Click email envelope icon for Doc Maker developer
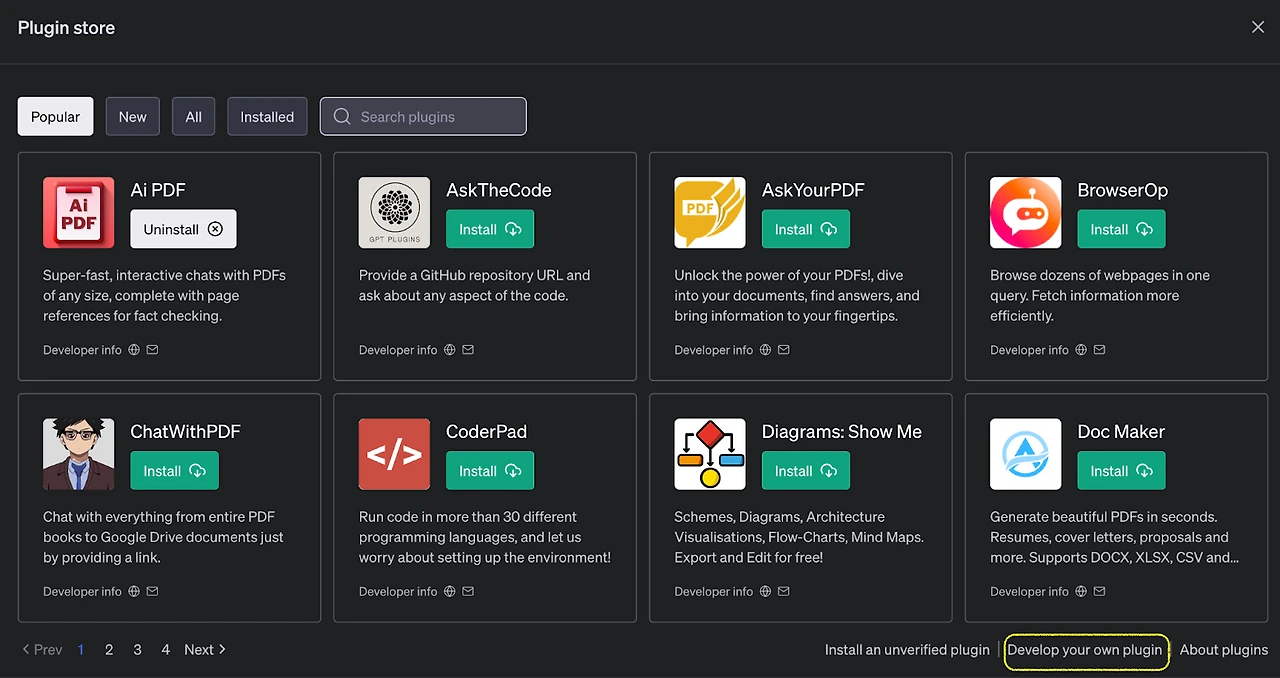1280x678 pixels. point(1099,591)
